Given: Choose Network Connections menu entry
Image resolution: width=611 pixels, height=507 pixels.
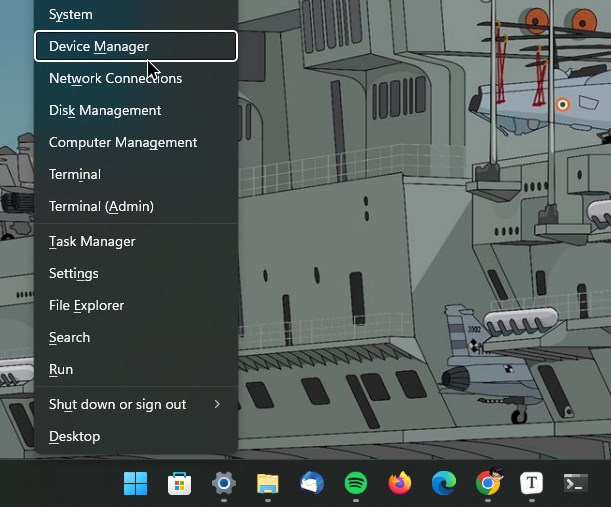Looking at the screenshot, I should [136, 78].
